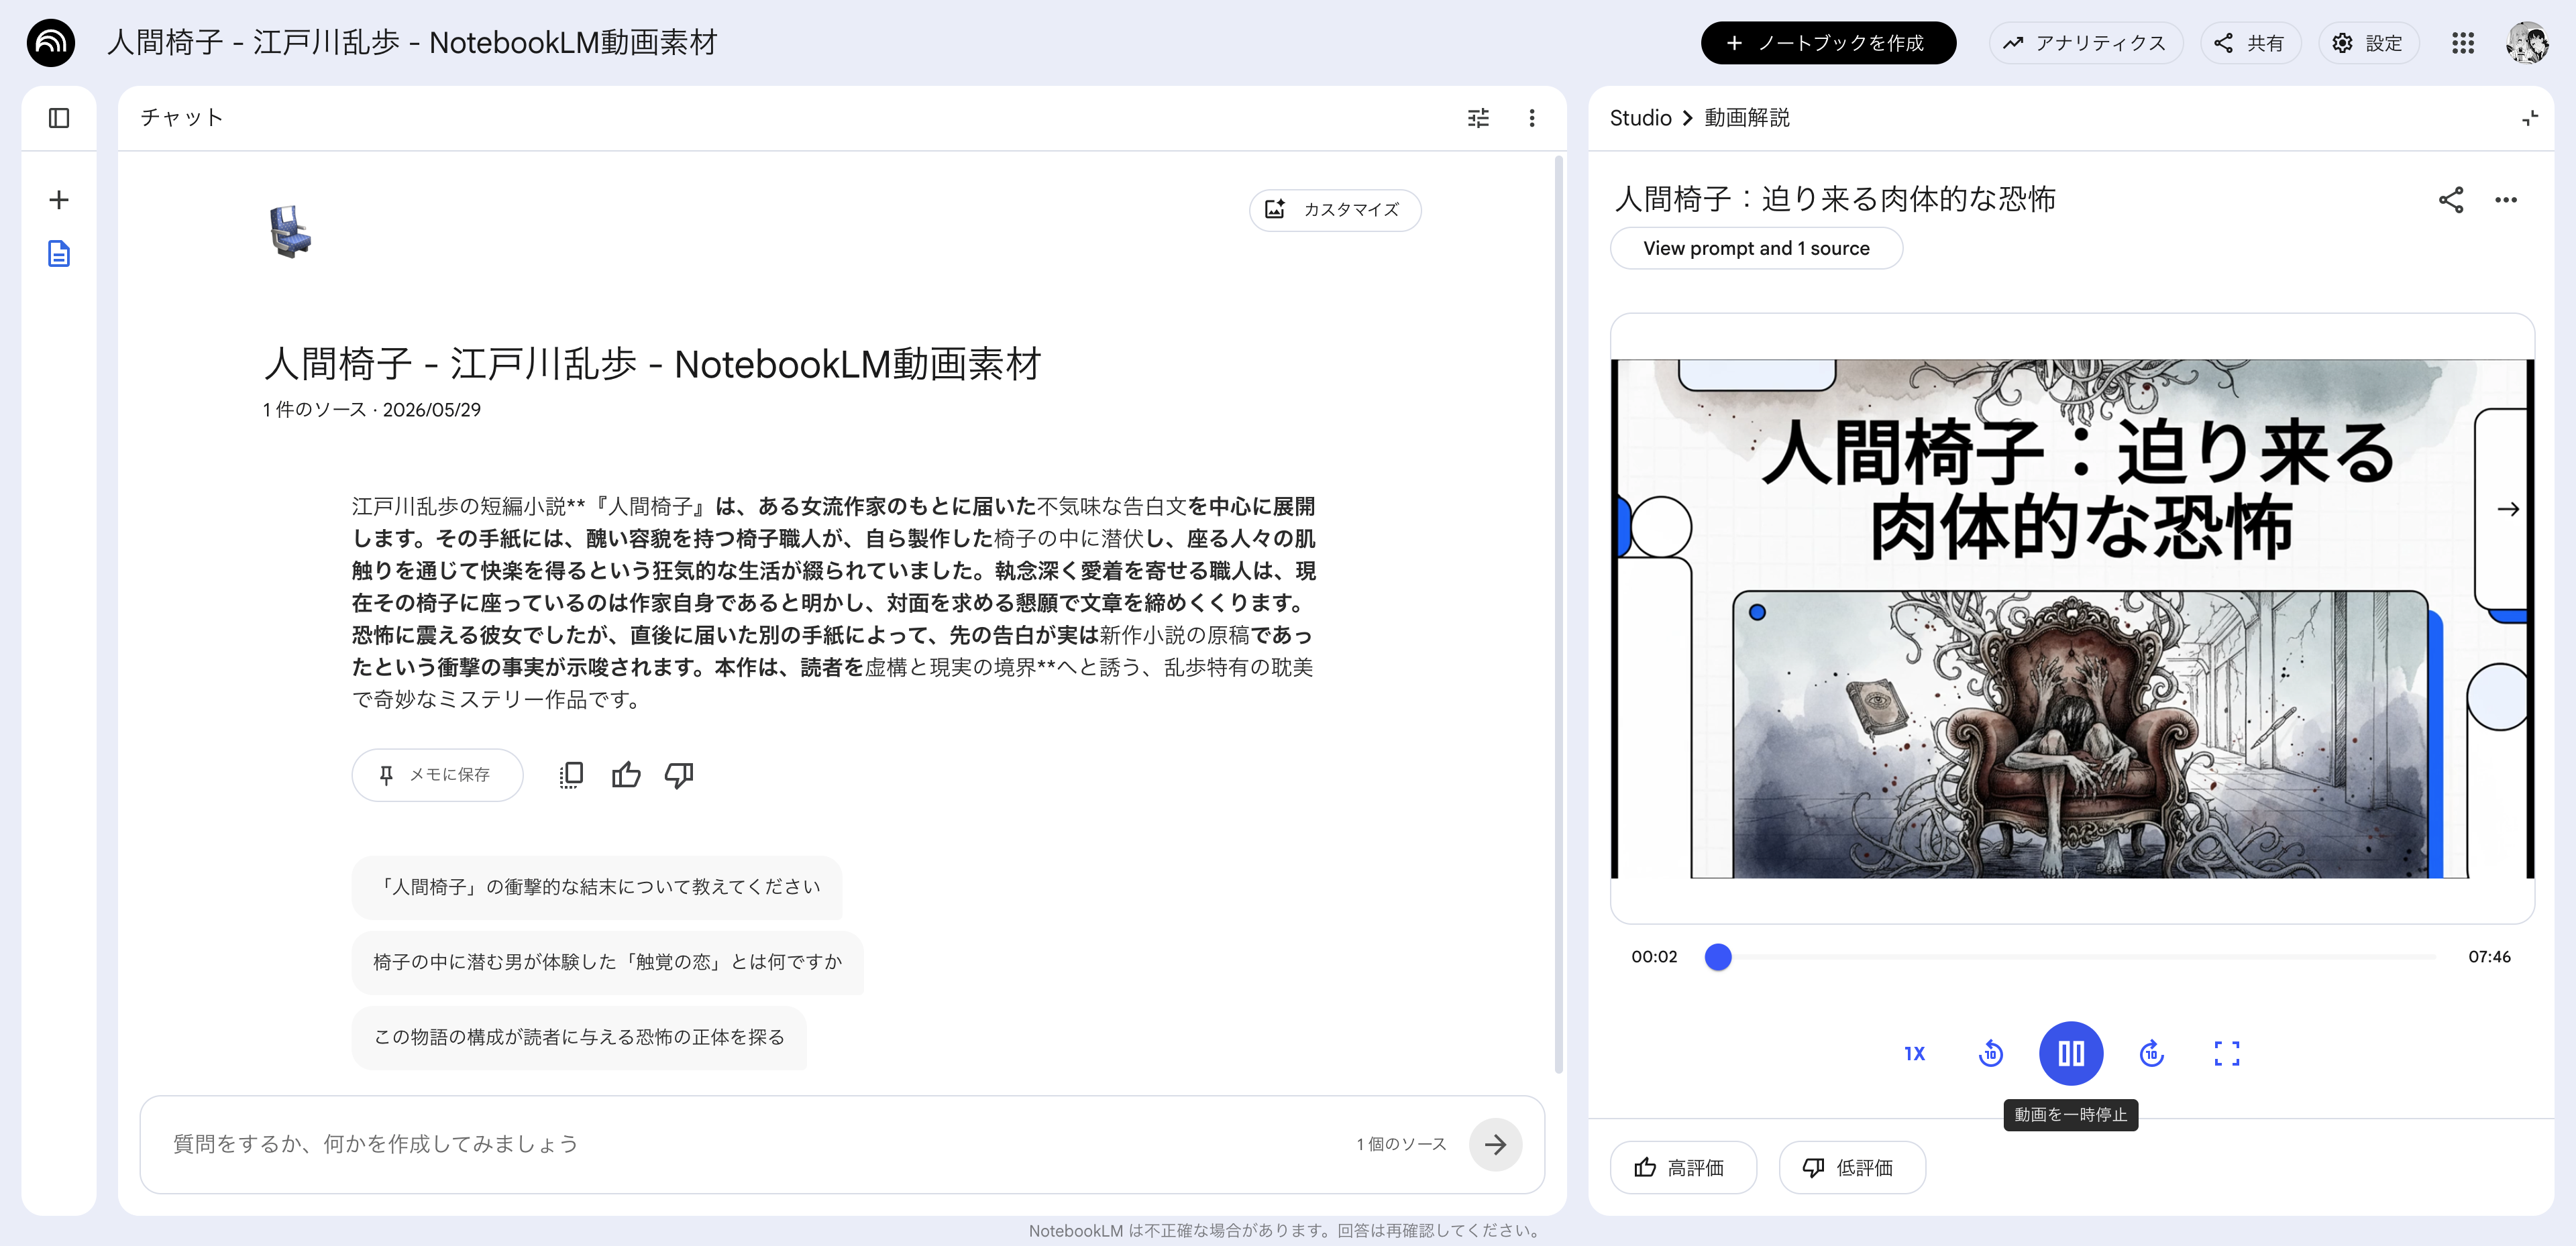Skip forward 10 seconds

pos(2151,1053)
